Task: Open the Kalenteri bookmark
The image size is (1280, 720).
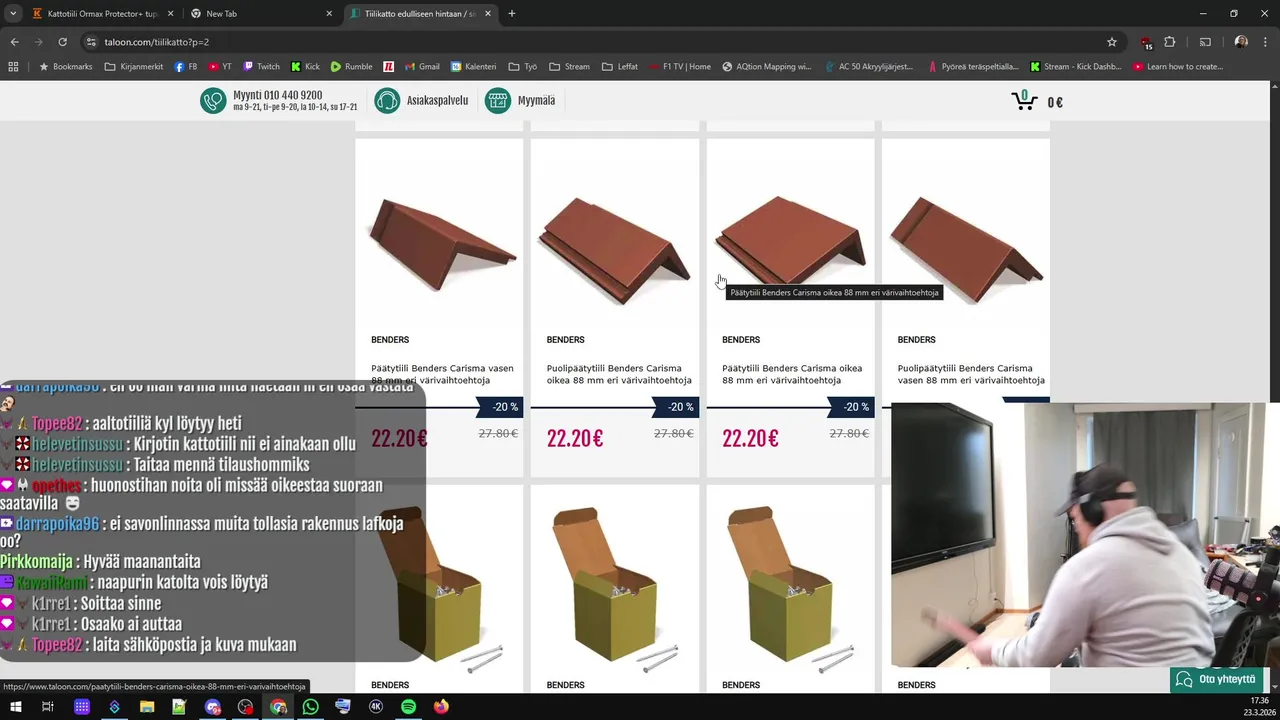Action: point(473,67)
